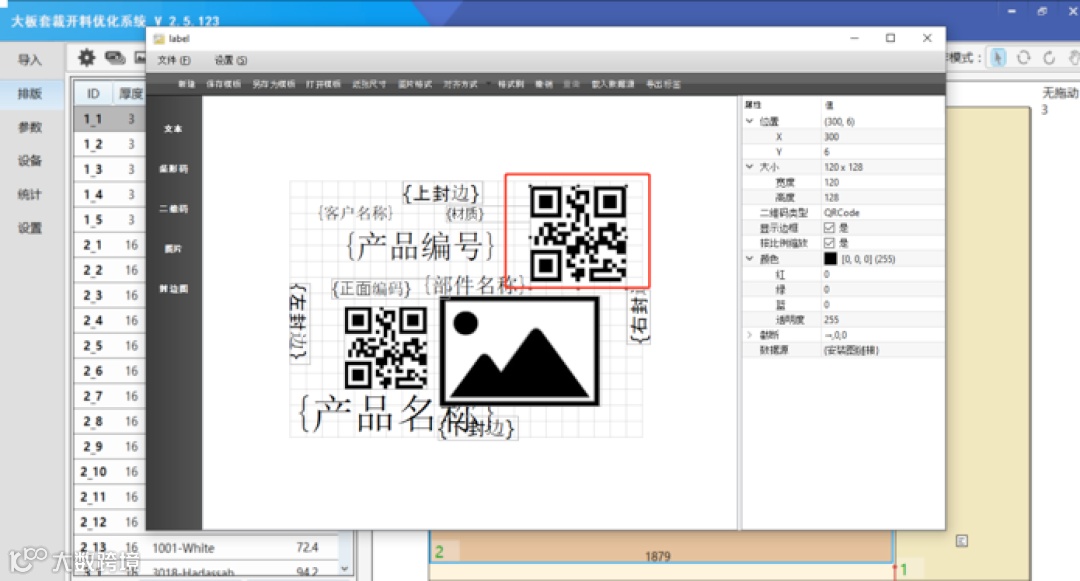
Task: Select the lower QR code on the label canvas
Action: [386, 348]
